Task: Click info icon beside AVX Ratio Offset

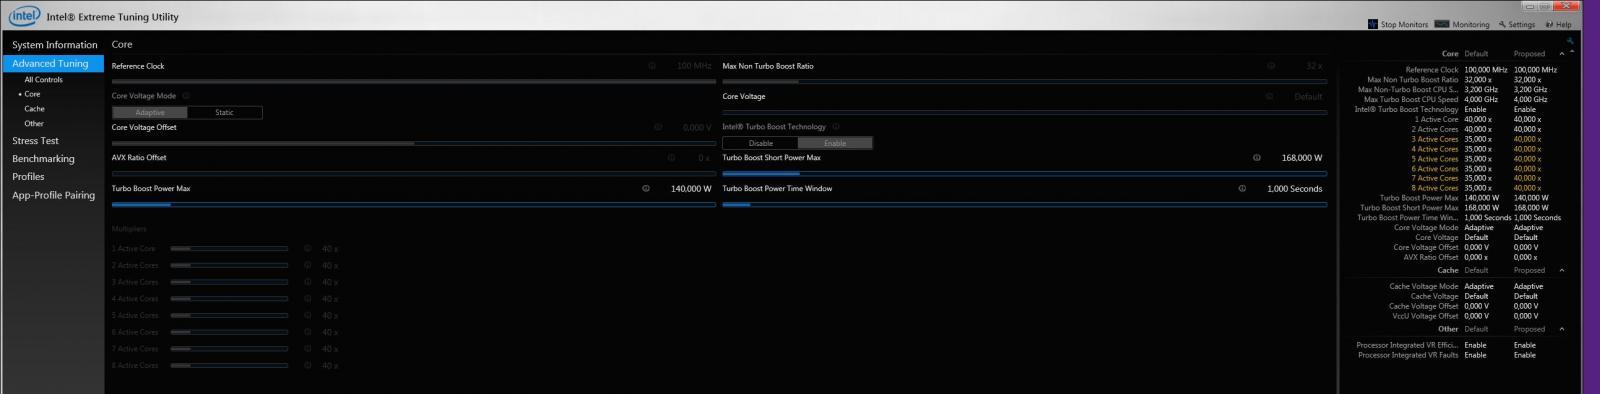Action: tap(670, 158)
